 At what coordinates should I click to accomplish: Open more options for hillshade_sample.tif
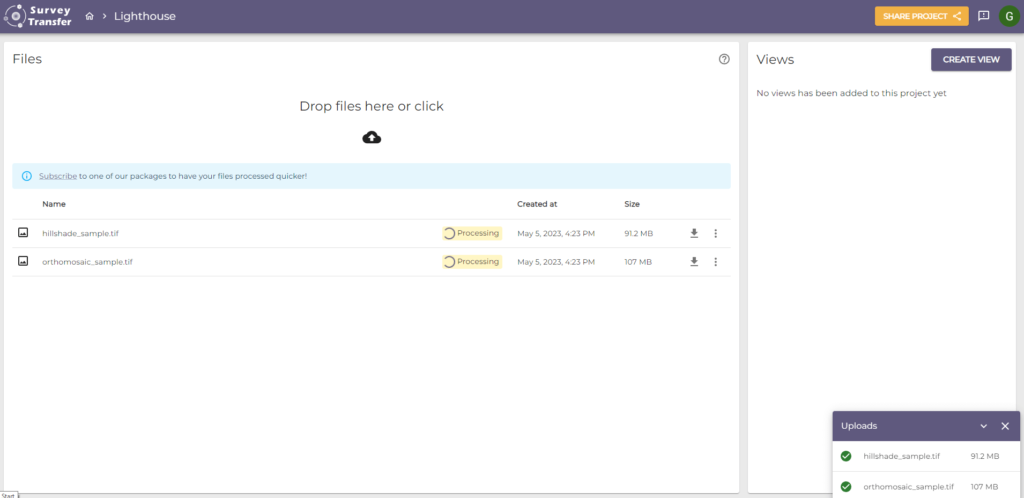[715, 234]
